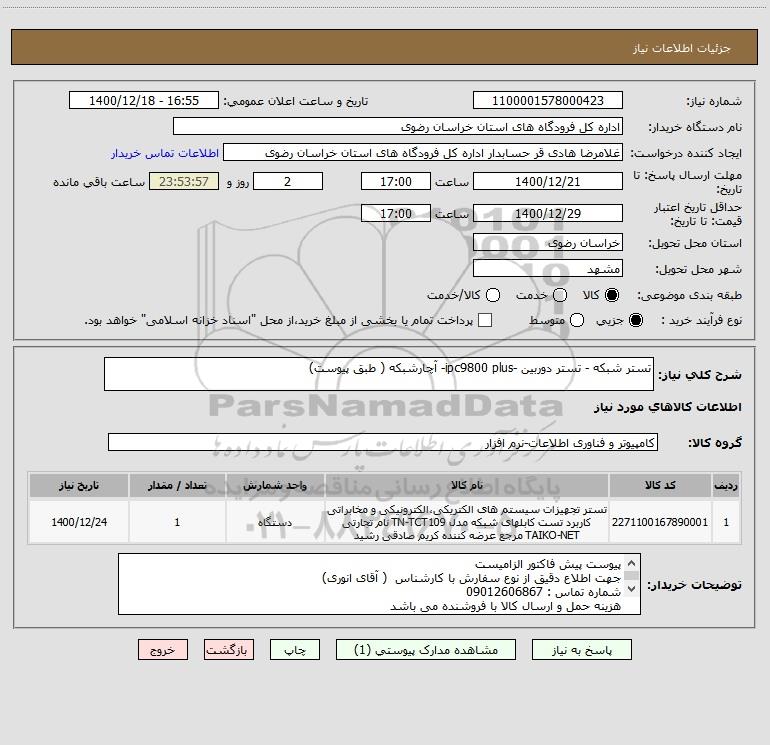Click the واحد شمارش column header
Viewport: 770px width, 745px height.
point(275,486)
